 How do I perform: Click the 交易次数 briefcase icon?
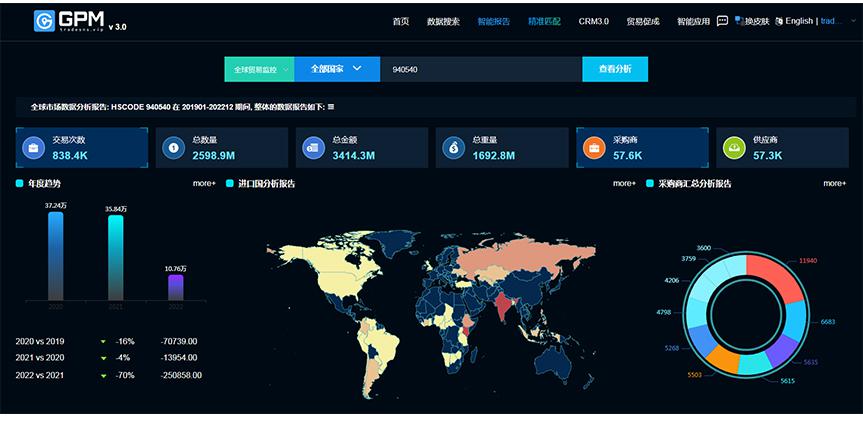(33, 148)
